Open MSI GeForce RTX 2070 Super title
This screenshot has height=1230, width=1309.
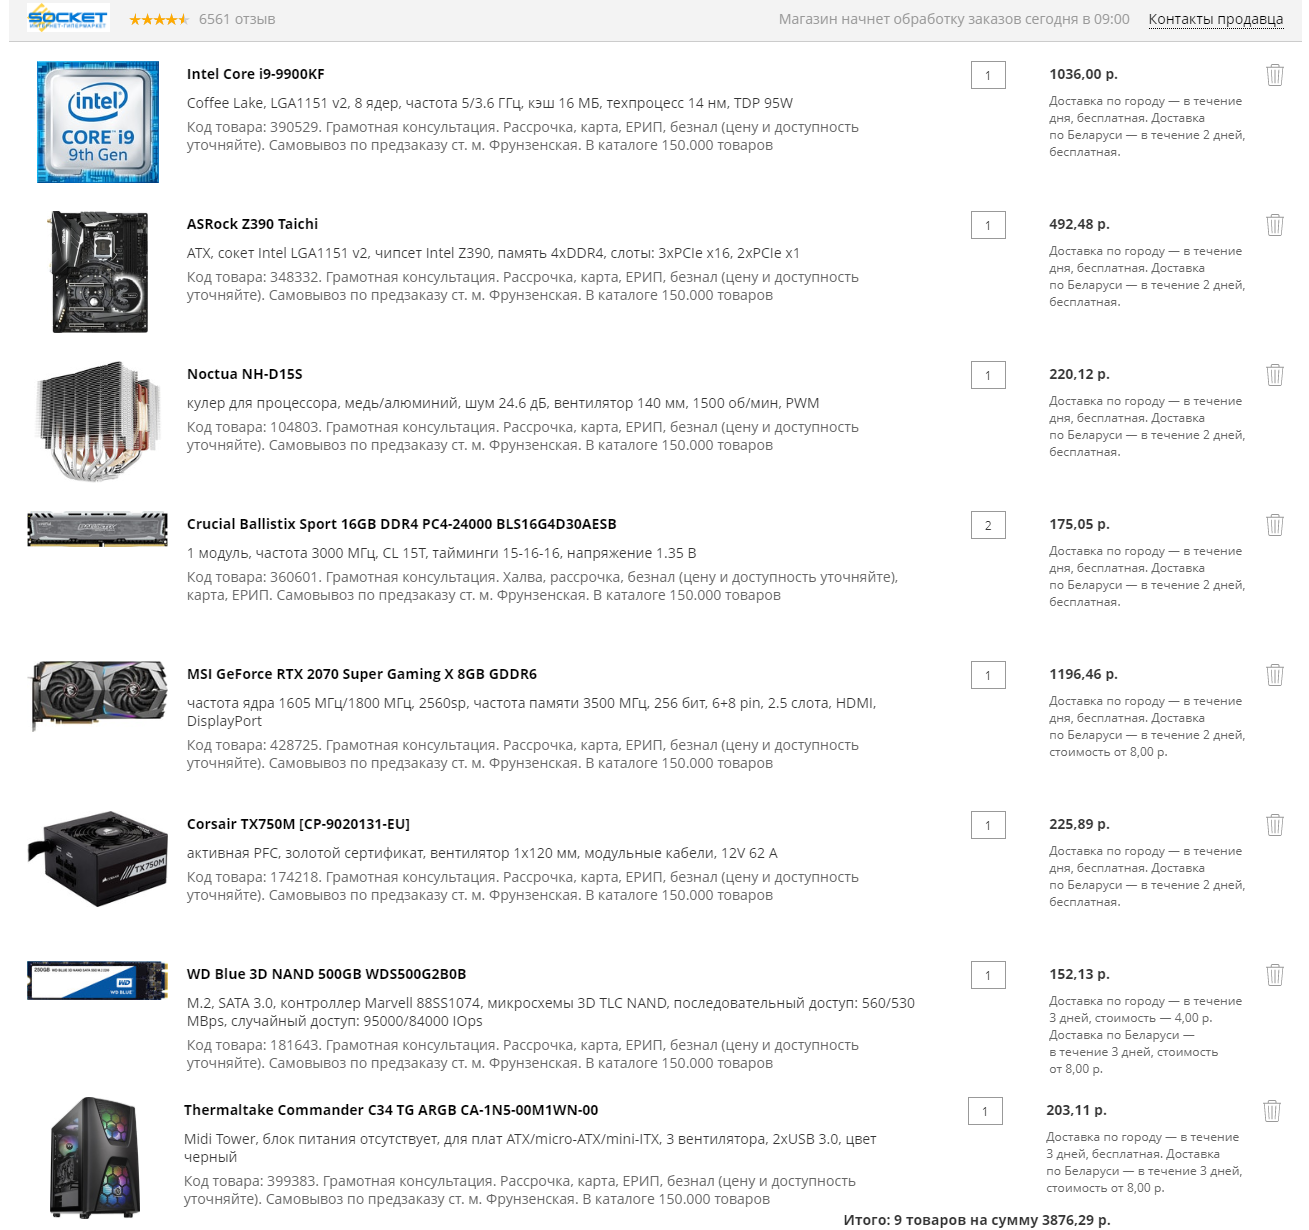tap(361, 674)
